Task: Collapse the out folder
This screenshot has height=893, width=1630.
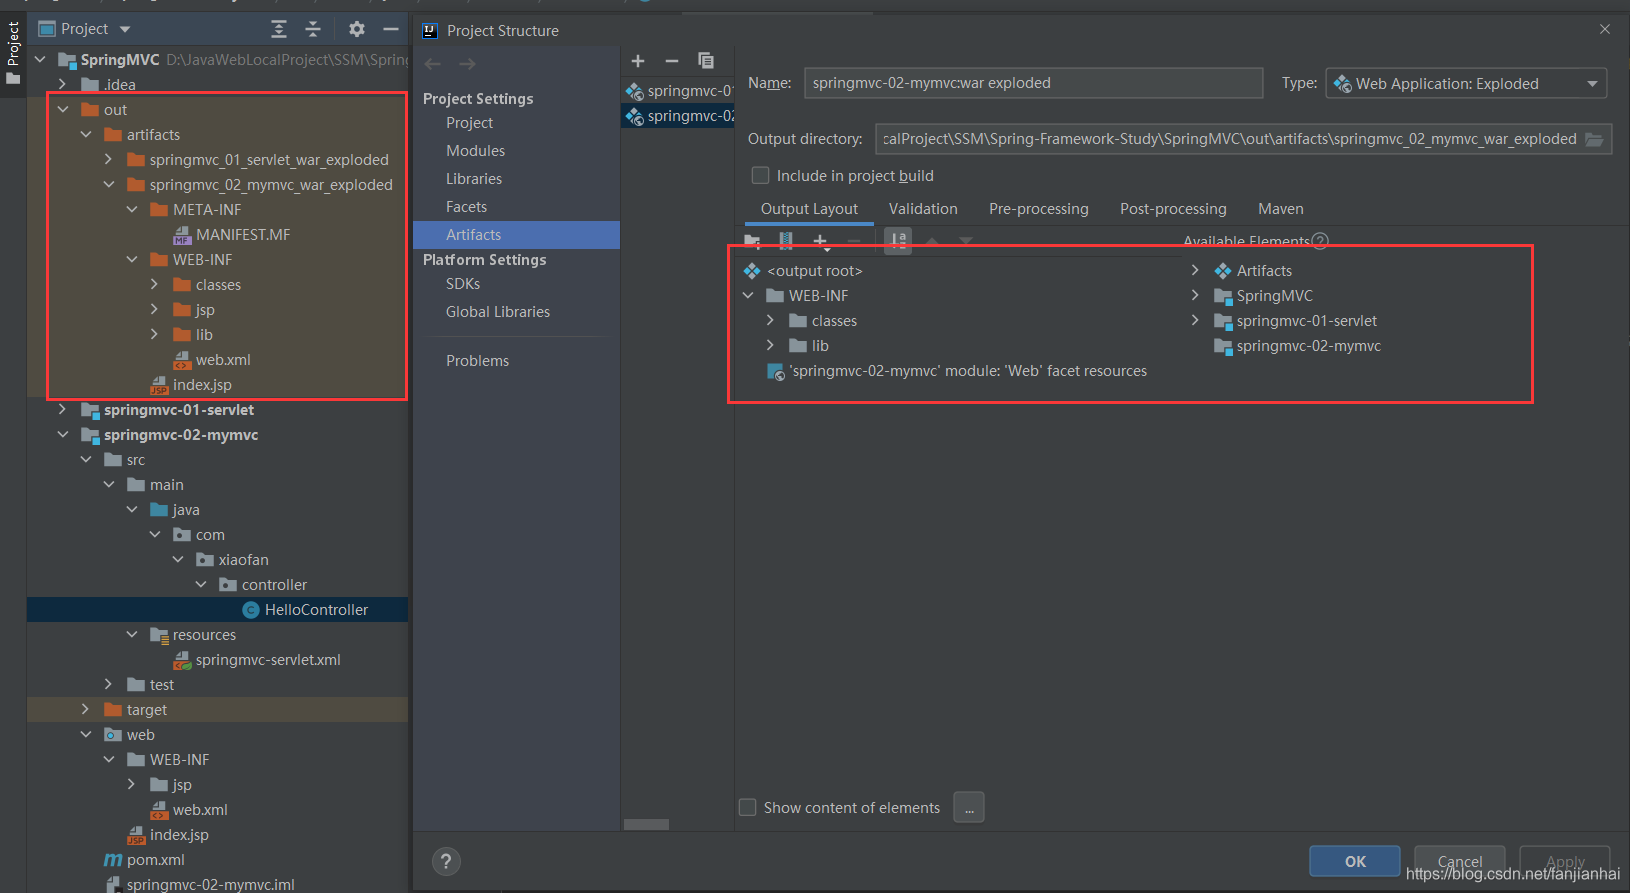Action: pyautogui.click(x=63, y=110)
